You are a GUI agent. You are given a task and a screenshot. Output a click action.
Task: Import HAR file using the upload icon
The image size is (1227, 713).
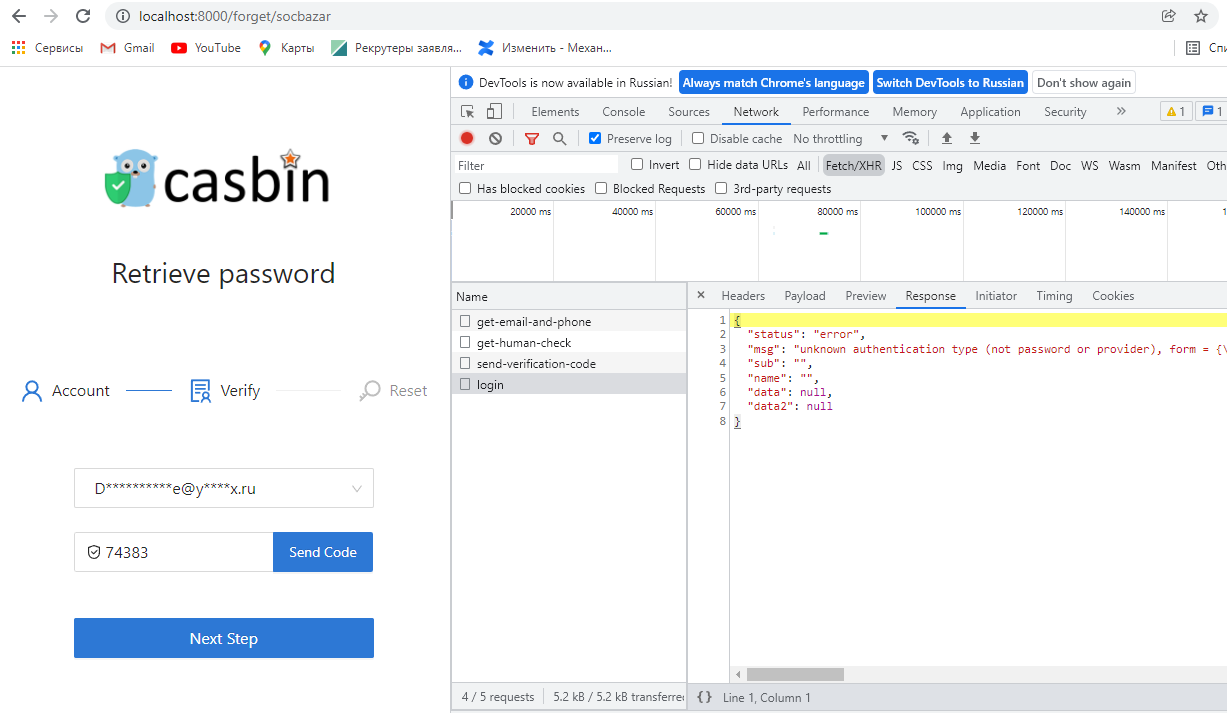click(946, 138)
